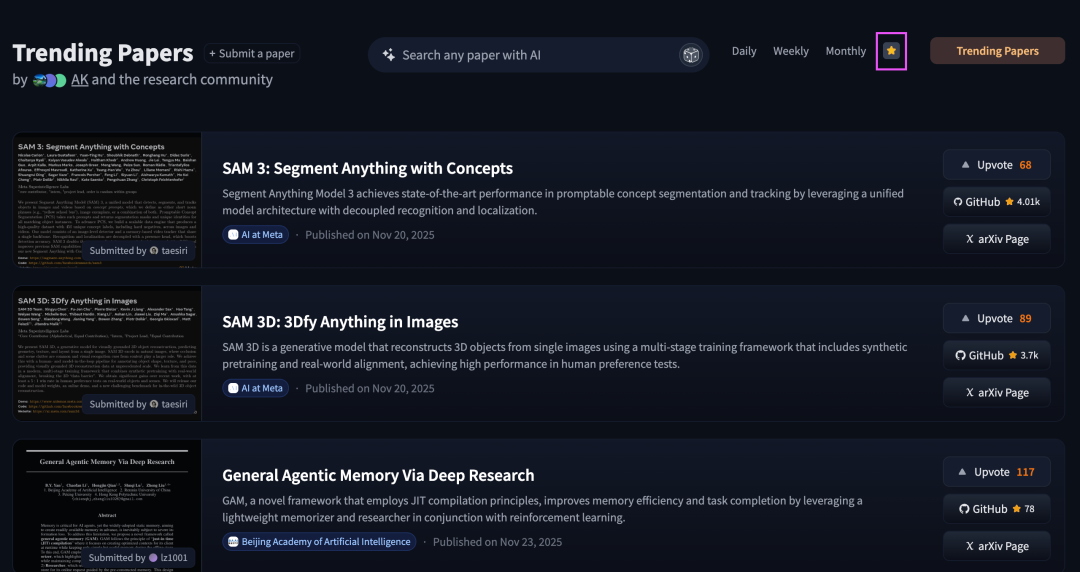Open GitHub repo with 78 stars
The image size is (1080, 572).
coord(996,509)
